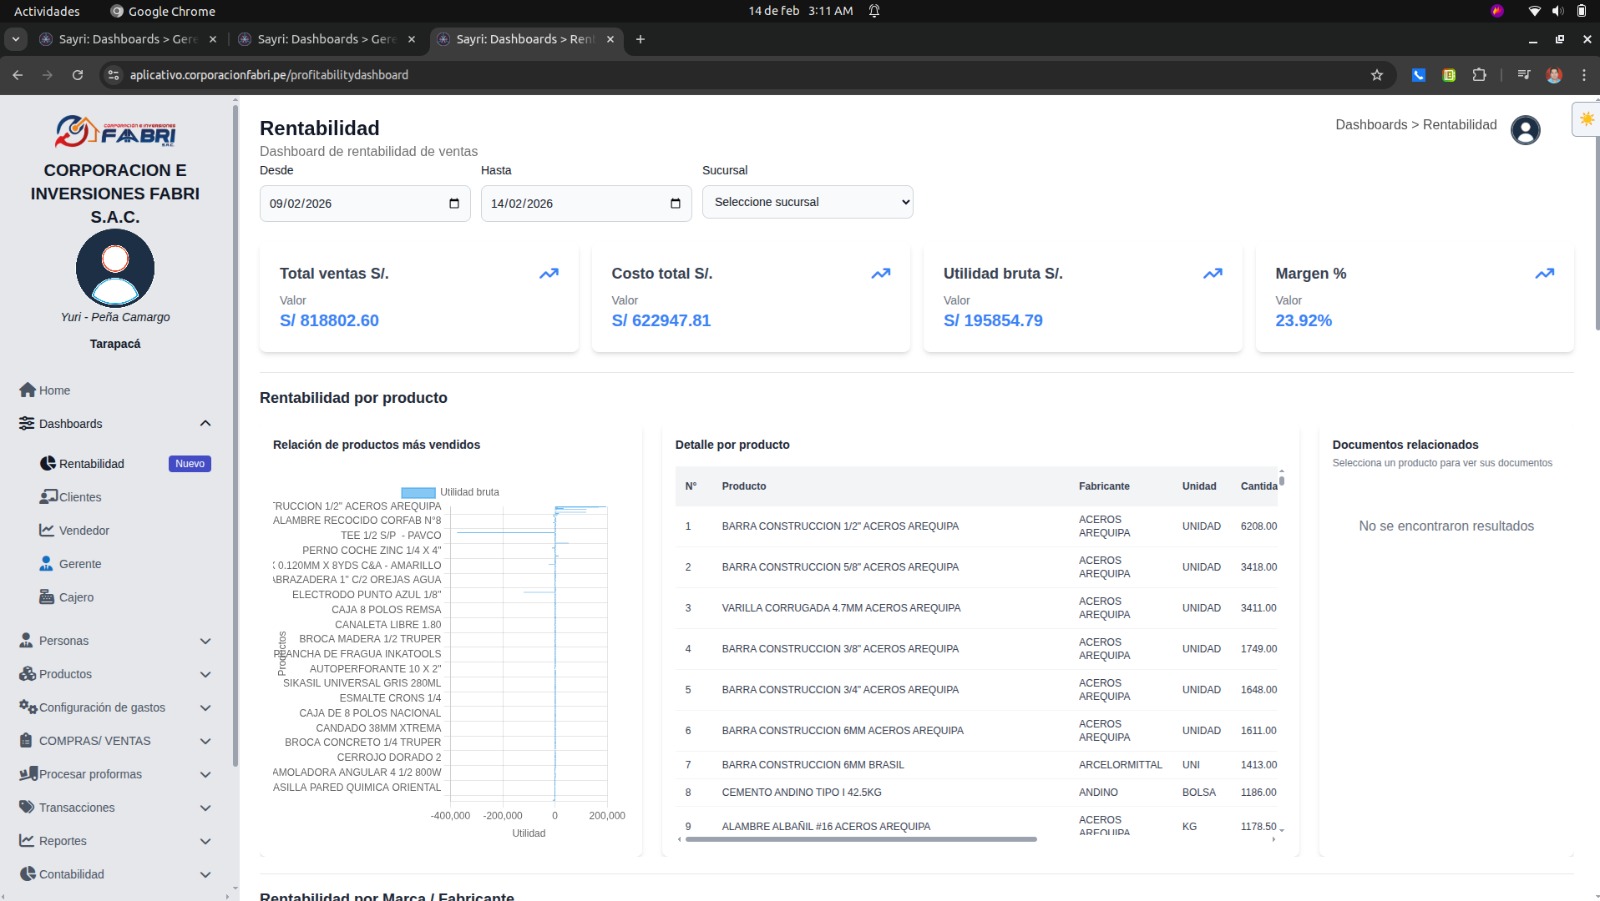Bookmark this page with star icon

(x=1377, y=75)
